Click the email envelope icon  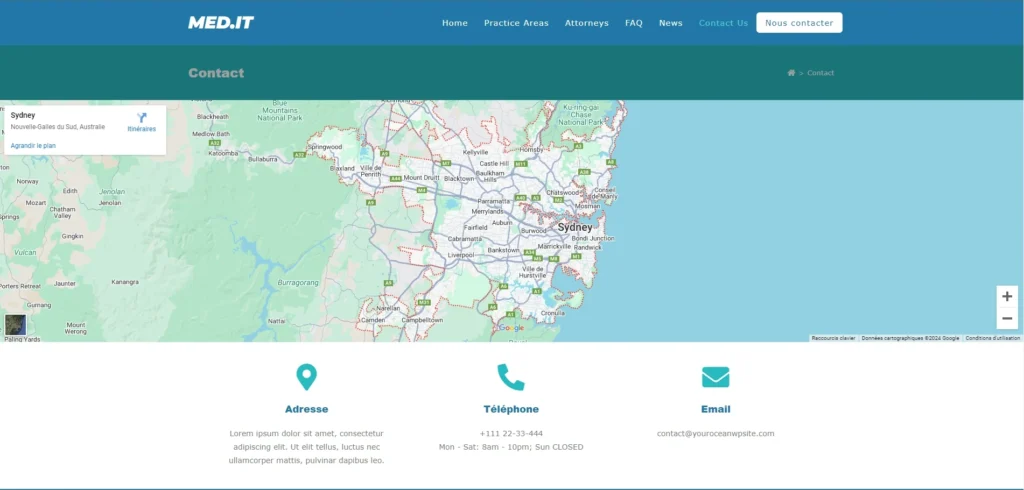coord(716,377)
